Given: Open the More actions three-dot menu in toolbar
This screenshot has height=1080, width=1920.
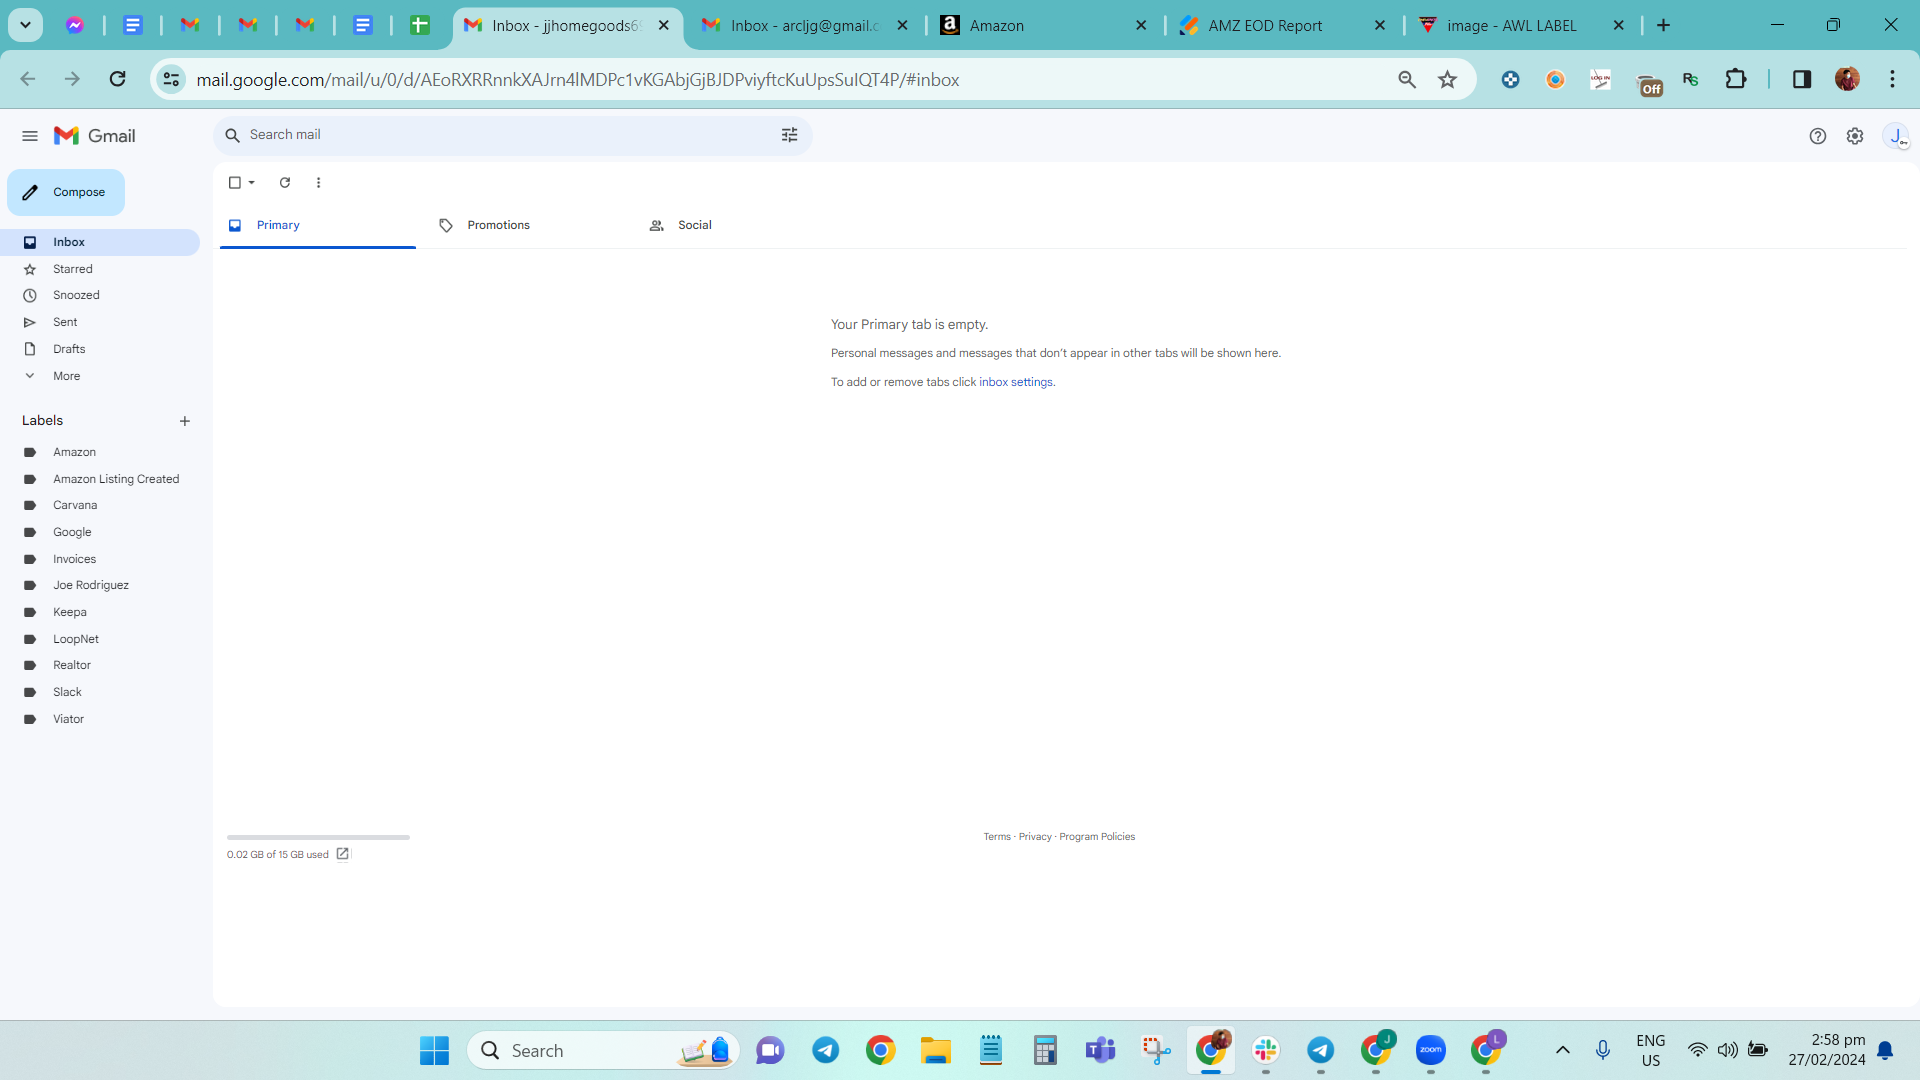Looking at the screenshot, I should point(319,183).
